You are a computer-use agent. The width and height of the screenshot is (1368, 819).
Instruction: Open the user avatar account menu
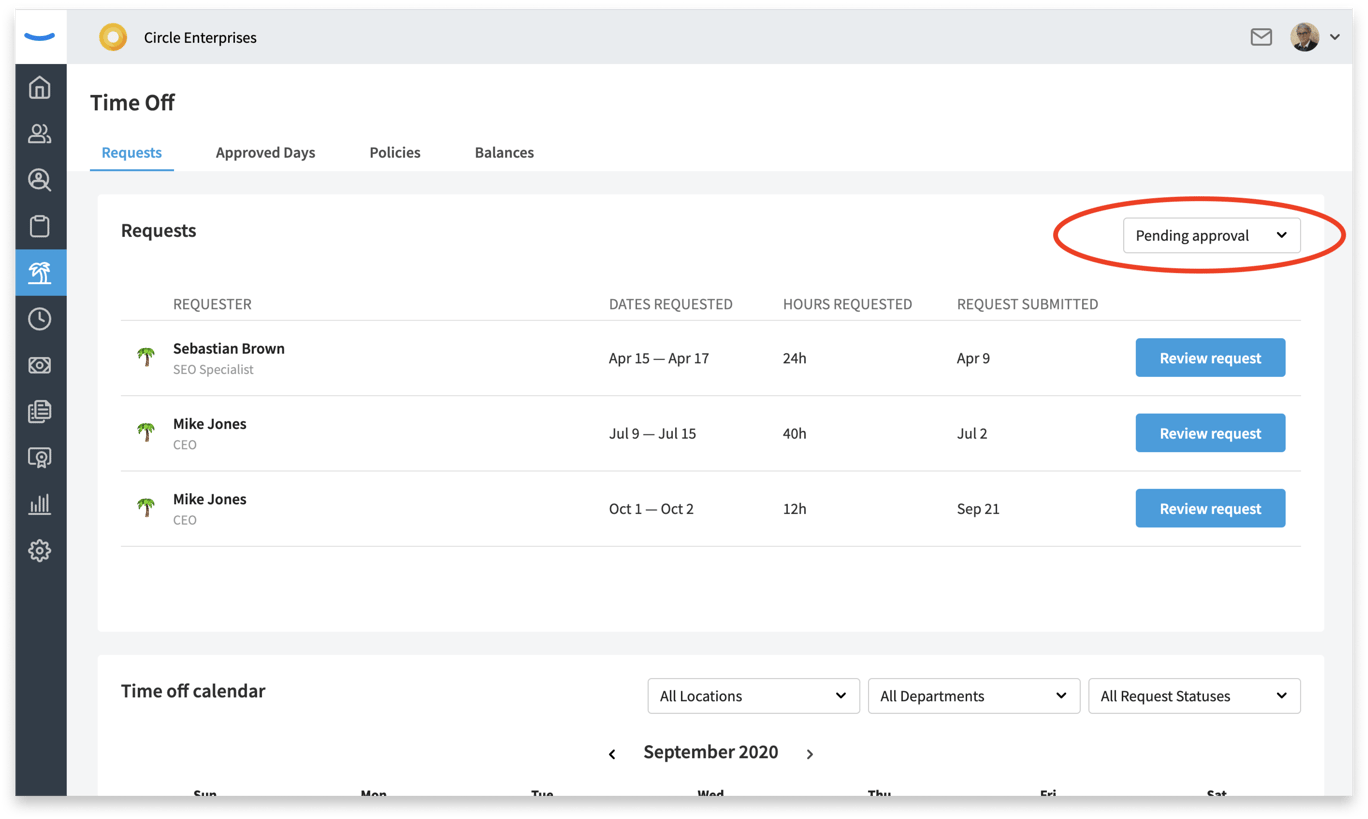pyautogui.click(x=1314, y=37)
